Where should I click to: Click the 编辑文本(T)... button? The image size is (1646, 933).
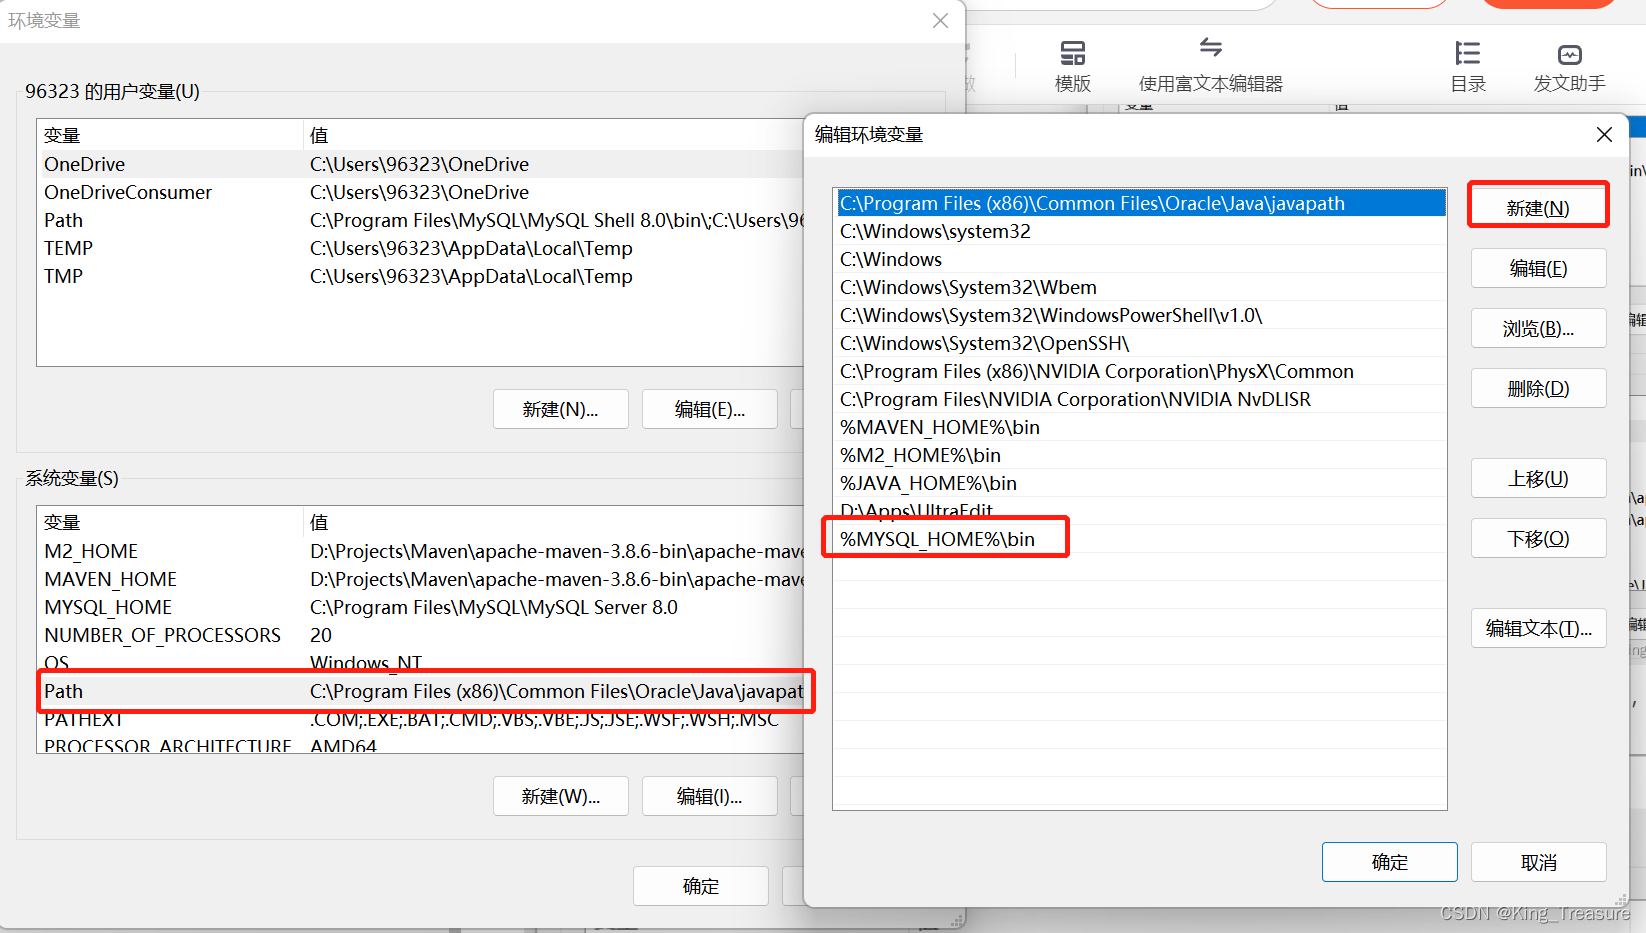pos(1538,628)
